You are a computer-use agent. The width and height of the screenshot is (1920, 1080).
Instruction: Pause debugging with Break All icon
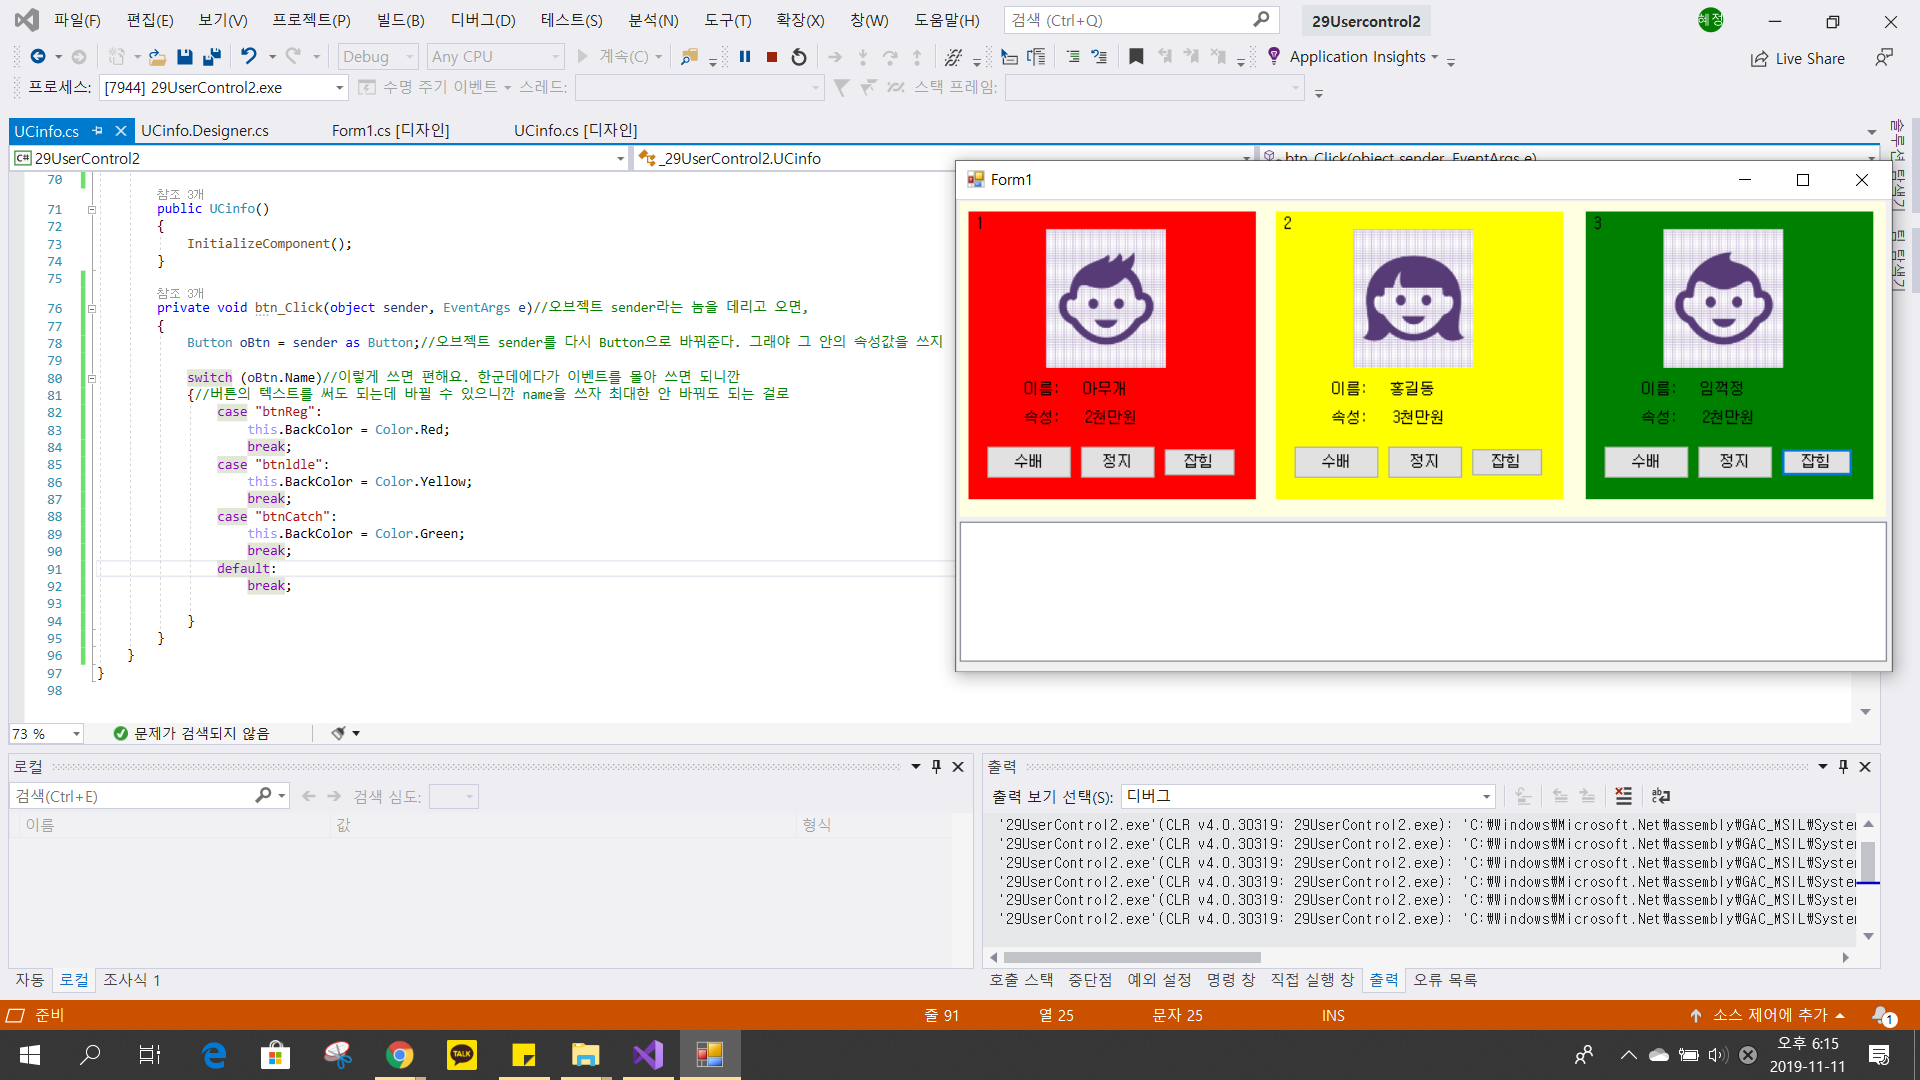(745, 57)
